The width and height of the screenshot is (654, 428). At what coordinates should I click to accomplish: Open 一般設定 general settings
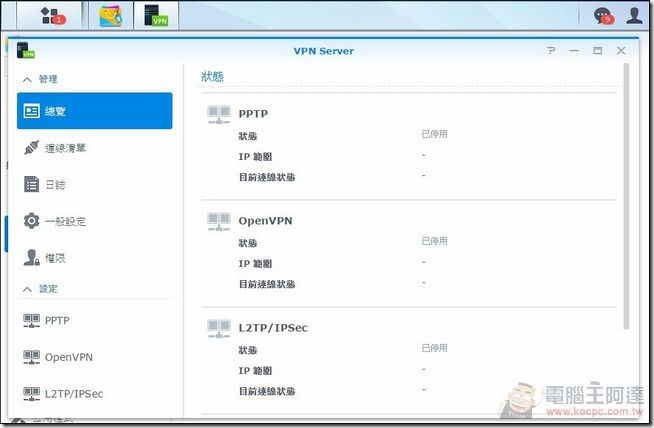point(95,221)
